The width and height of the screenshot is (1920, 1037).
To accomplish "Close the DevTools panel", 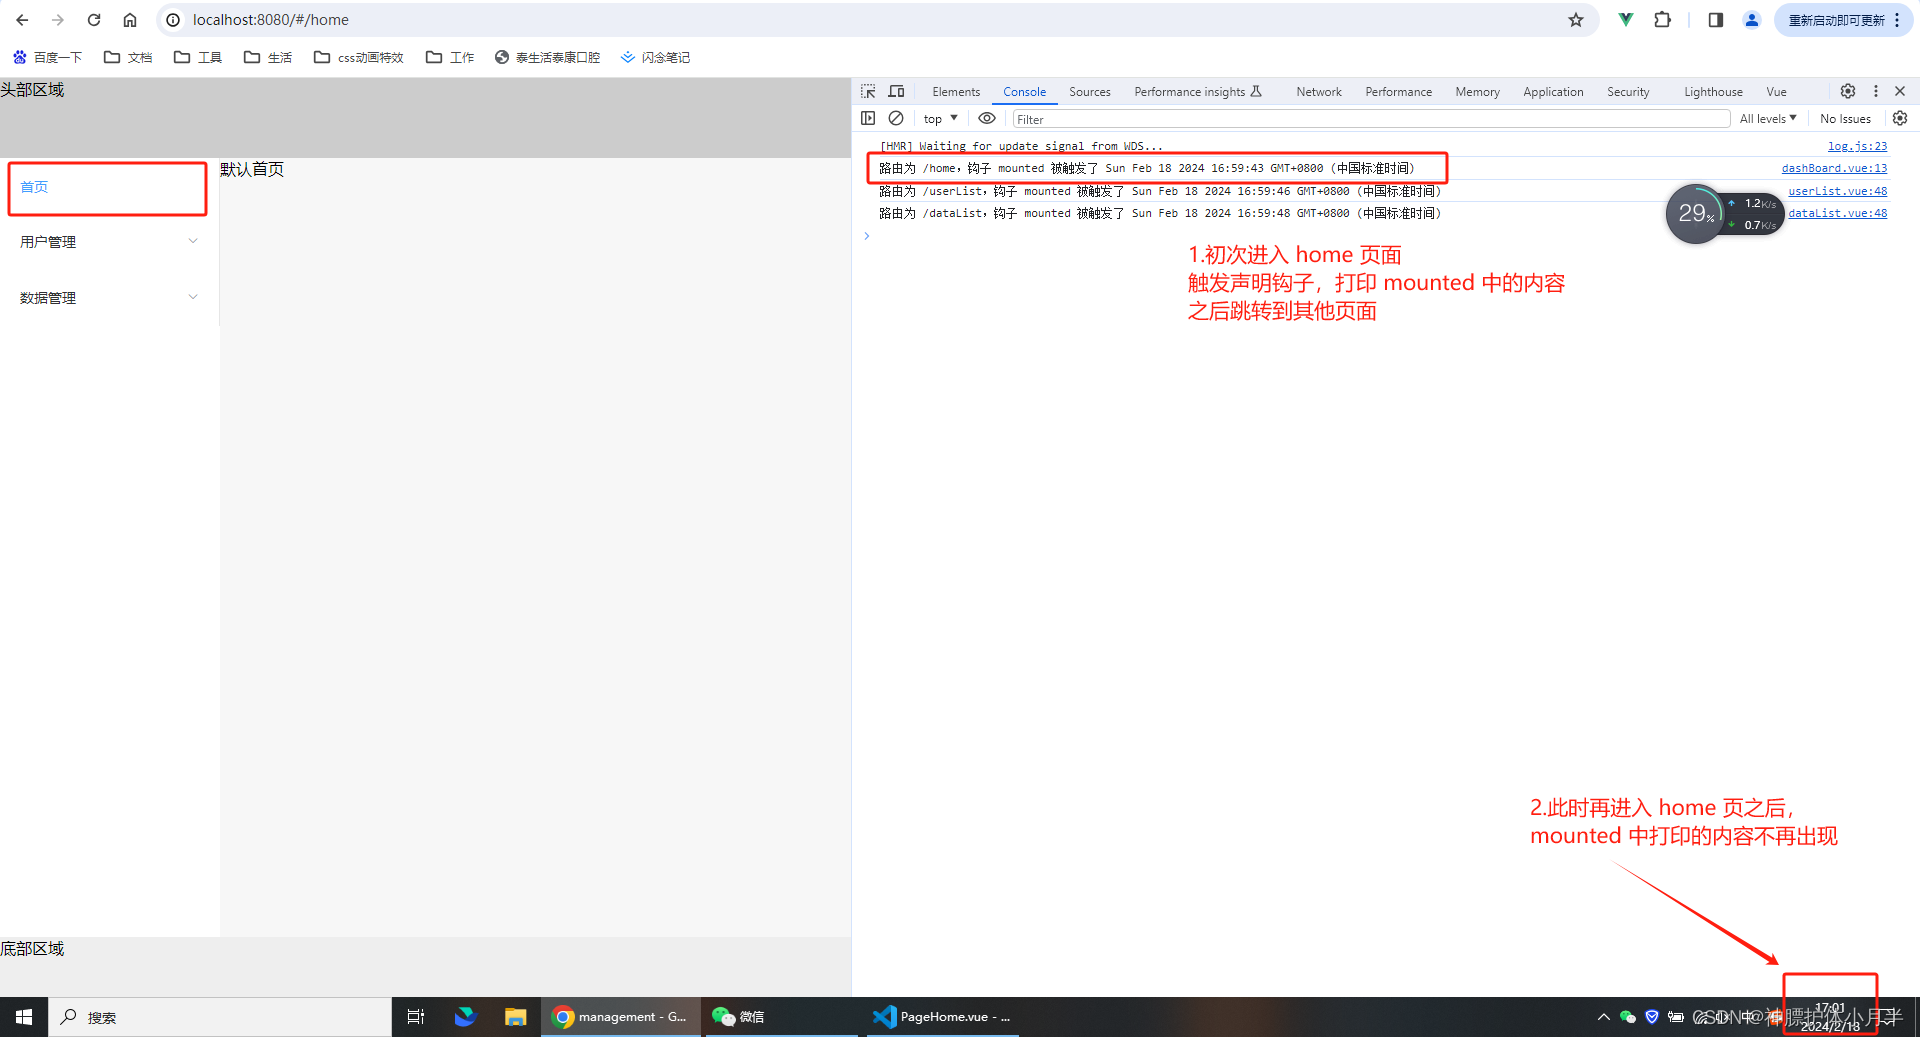I will (x=1900, y=91).
